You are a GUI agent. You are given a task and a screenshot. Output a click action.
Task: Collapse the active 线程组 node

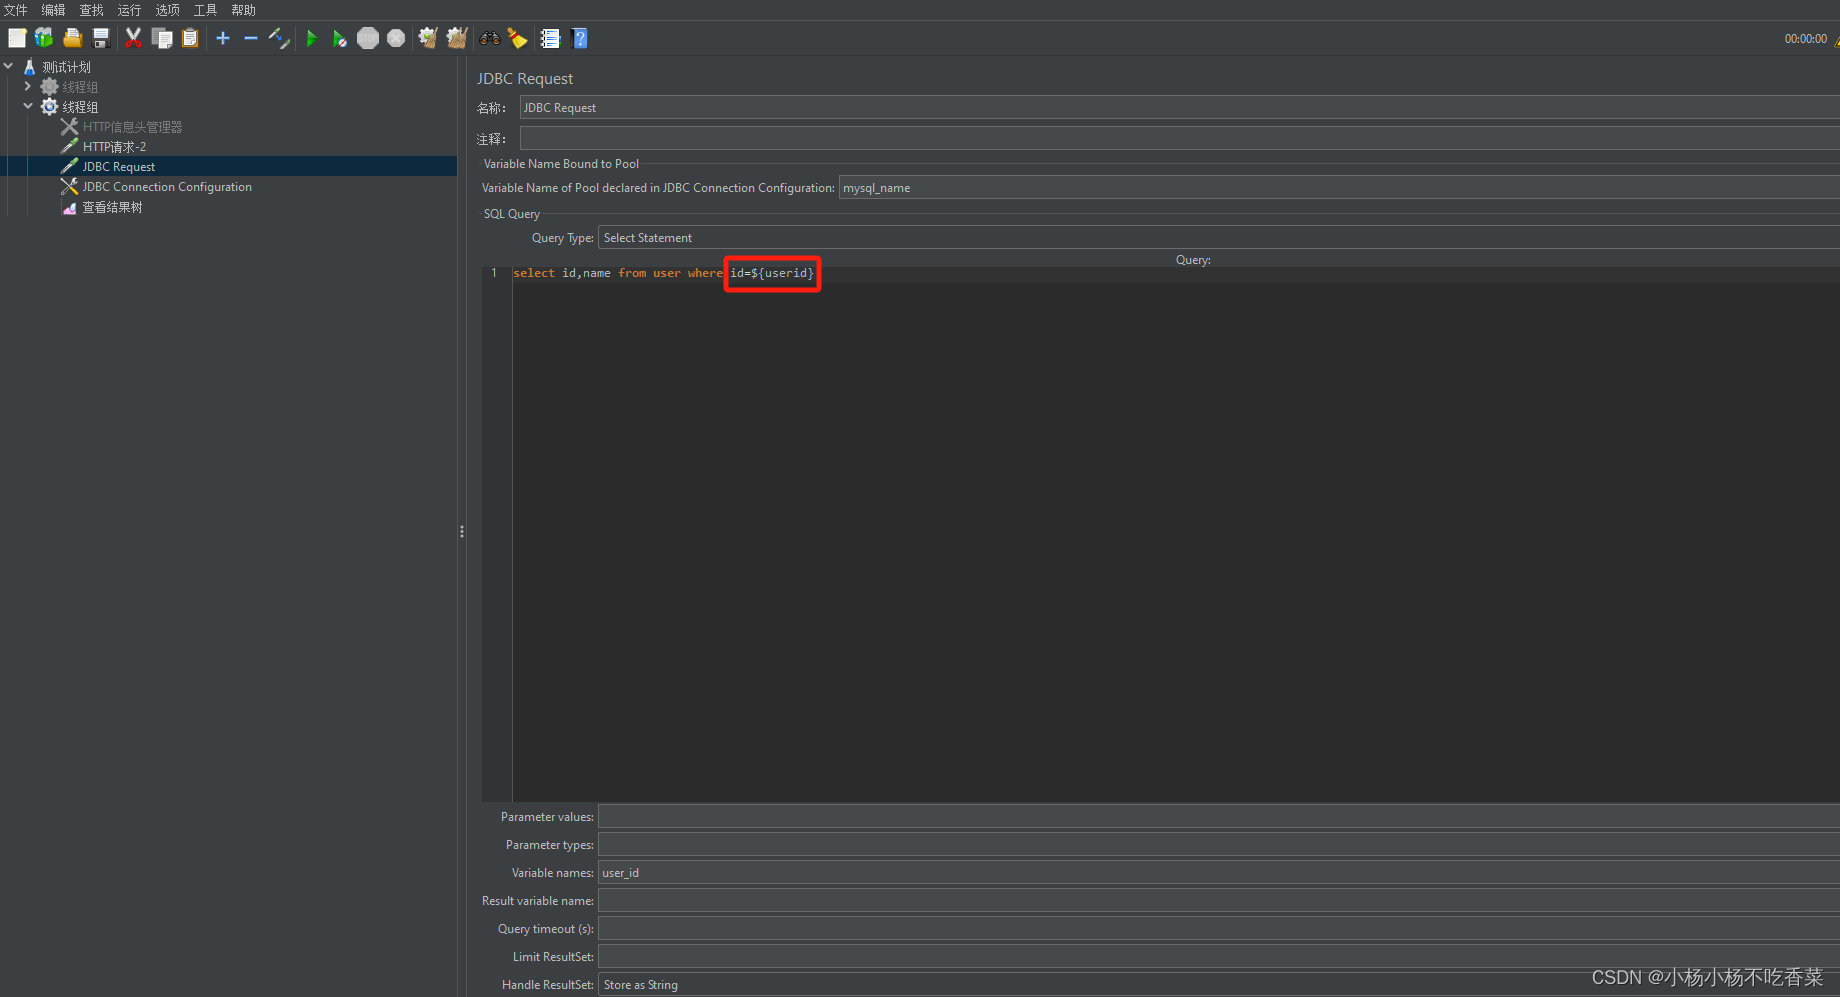(28, 106)
